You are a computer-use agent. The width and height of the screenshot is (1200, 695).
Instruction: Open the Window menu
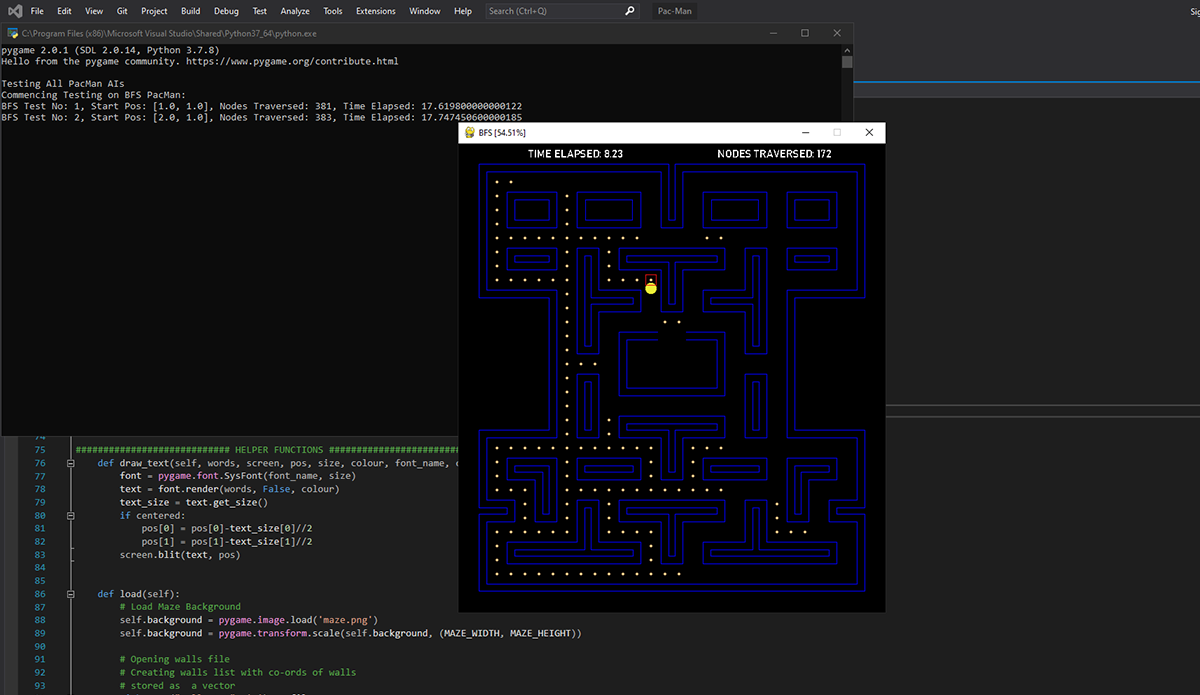(x=425, y=11)
